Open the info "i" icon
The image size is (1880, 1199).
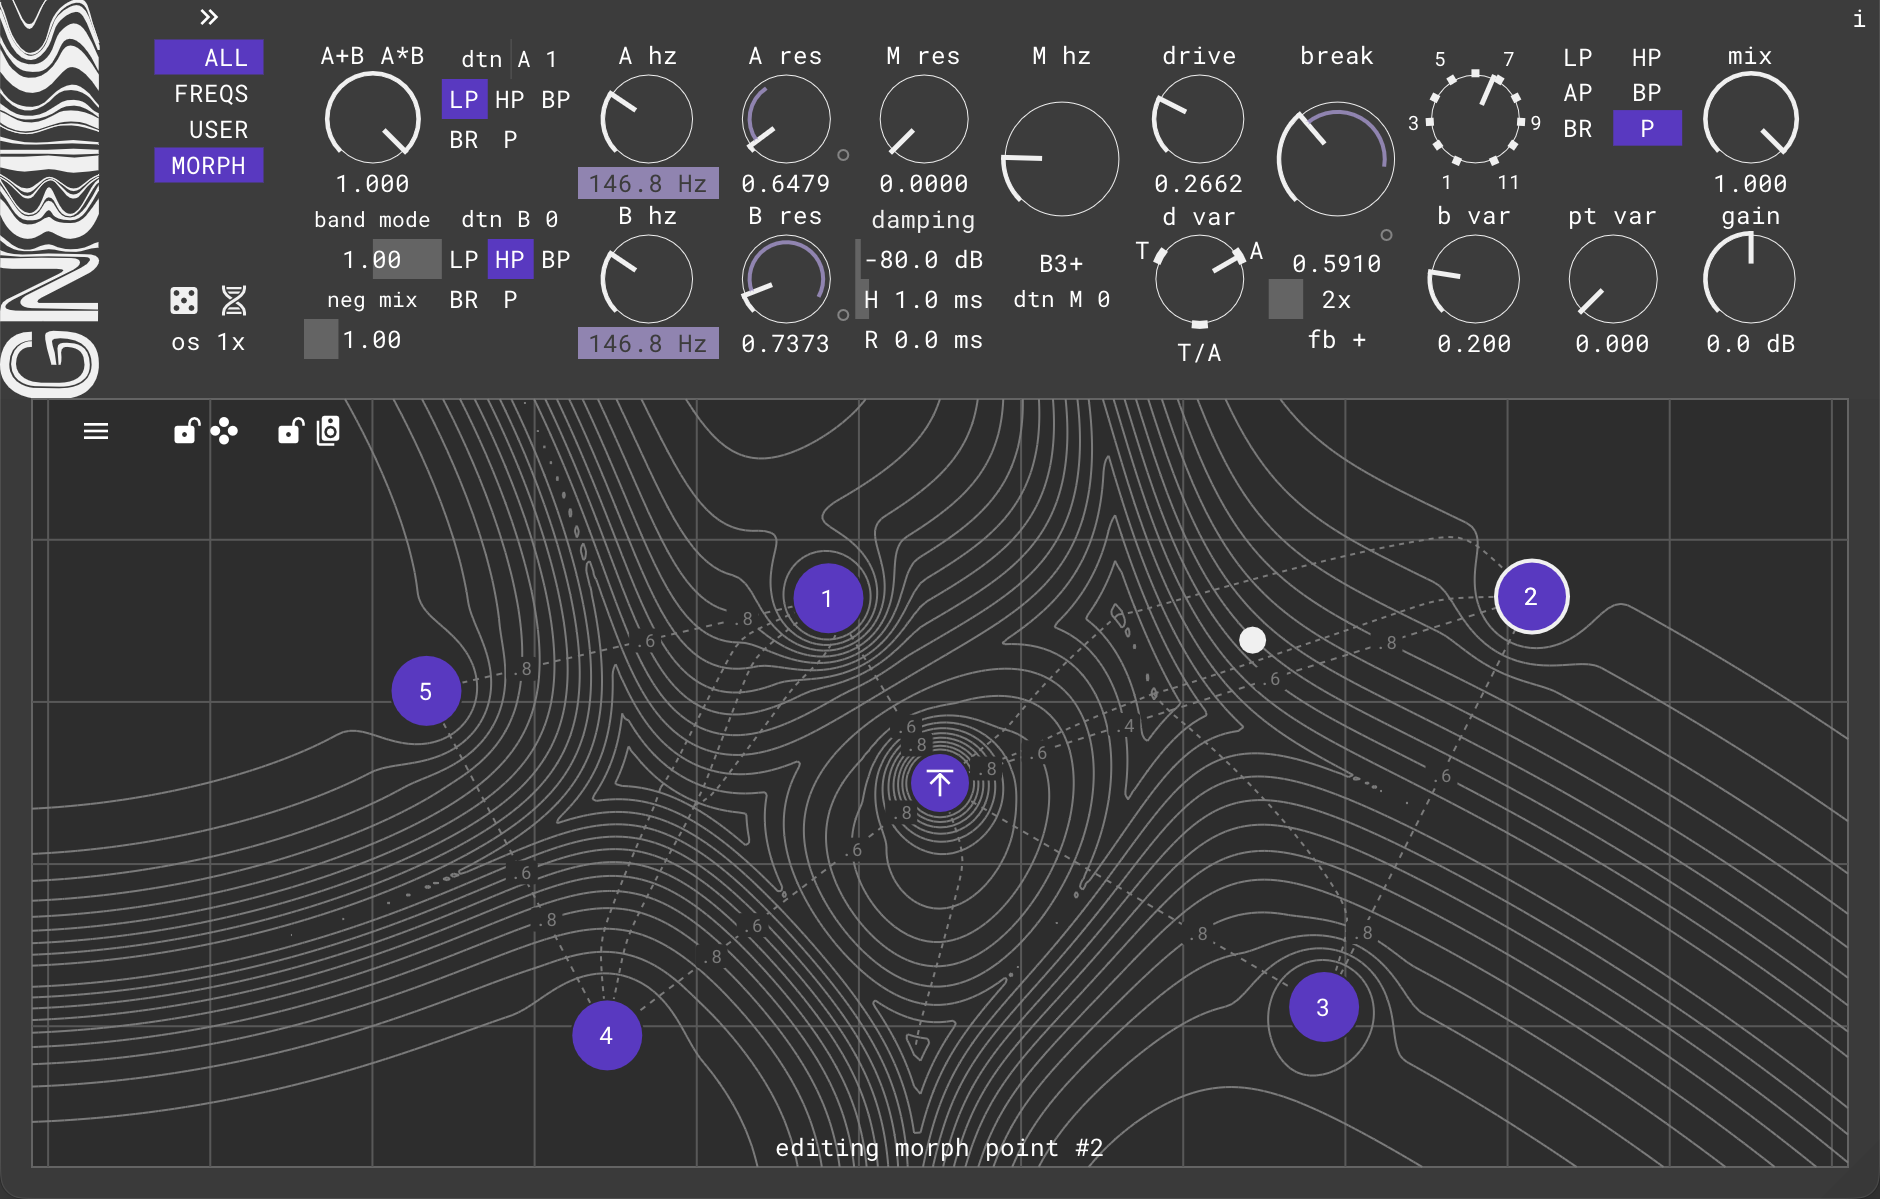click(1858, 19)
